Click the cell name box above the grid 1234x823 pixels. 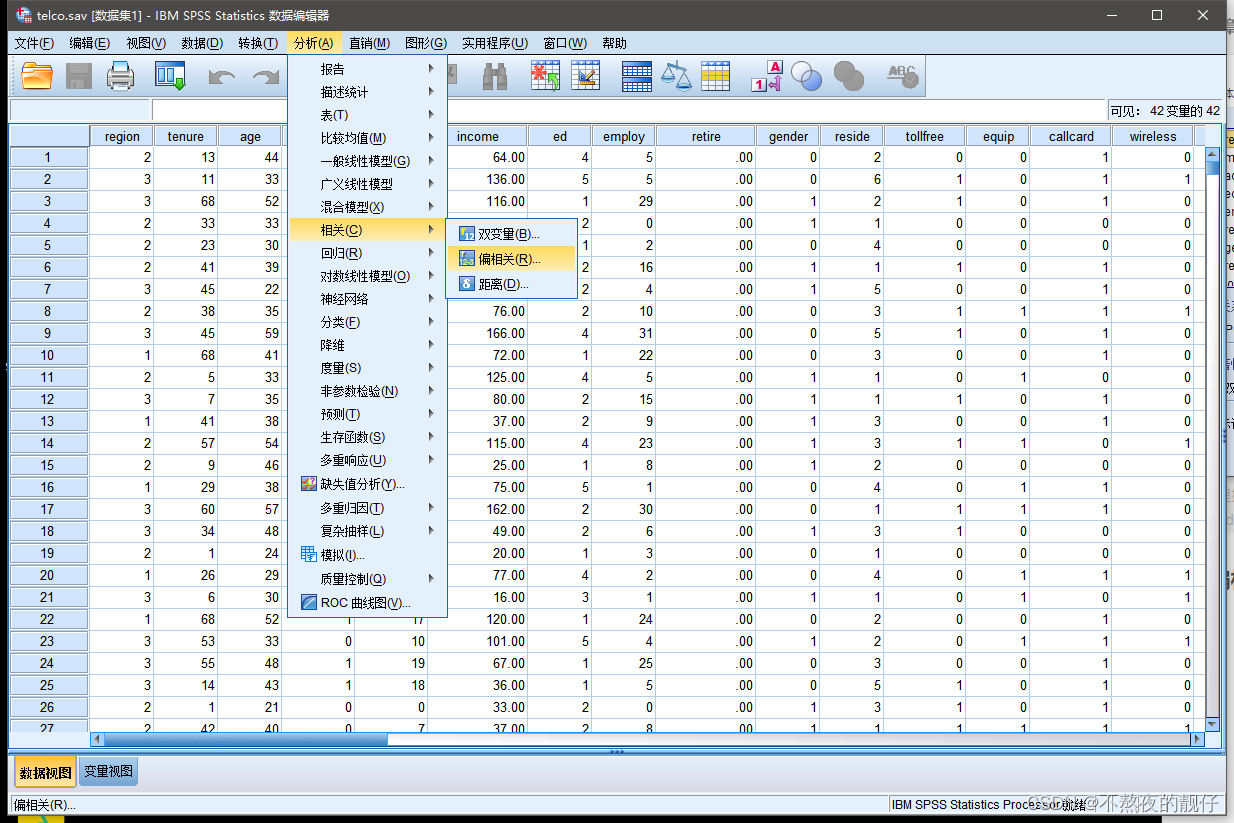coord(80,110)
